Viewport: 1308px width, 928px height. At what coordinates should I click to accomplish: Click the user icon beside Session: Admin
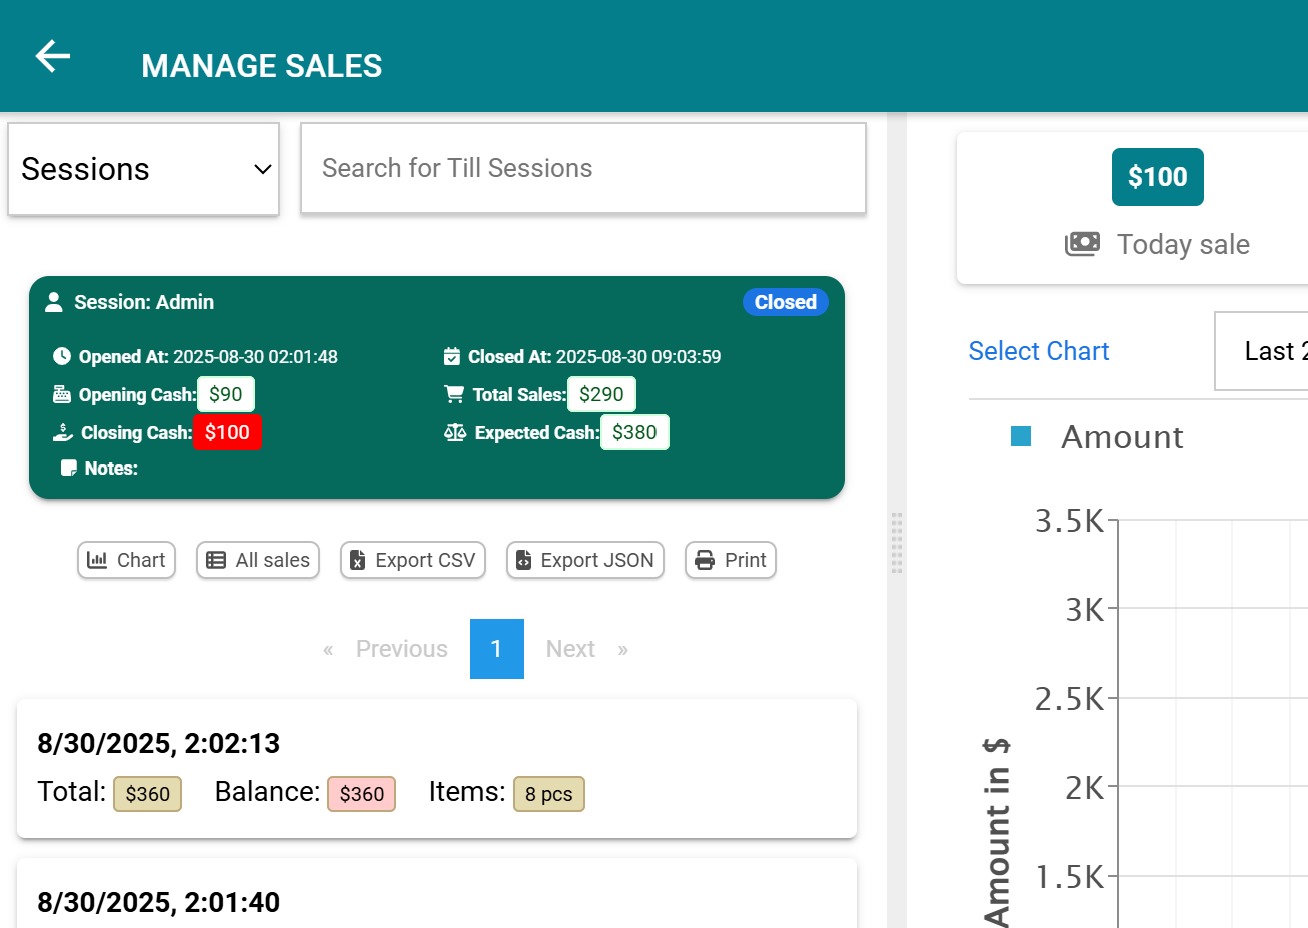(54, 302)
